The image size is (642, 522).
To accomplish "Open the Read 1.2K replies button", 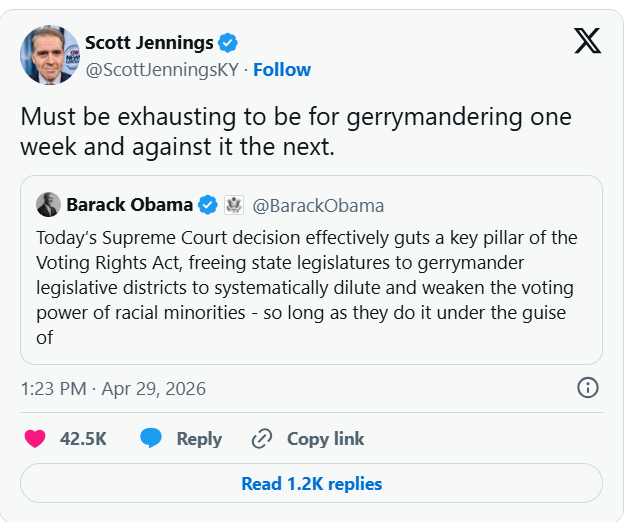I will click(311, 484).
